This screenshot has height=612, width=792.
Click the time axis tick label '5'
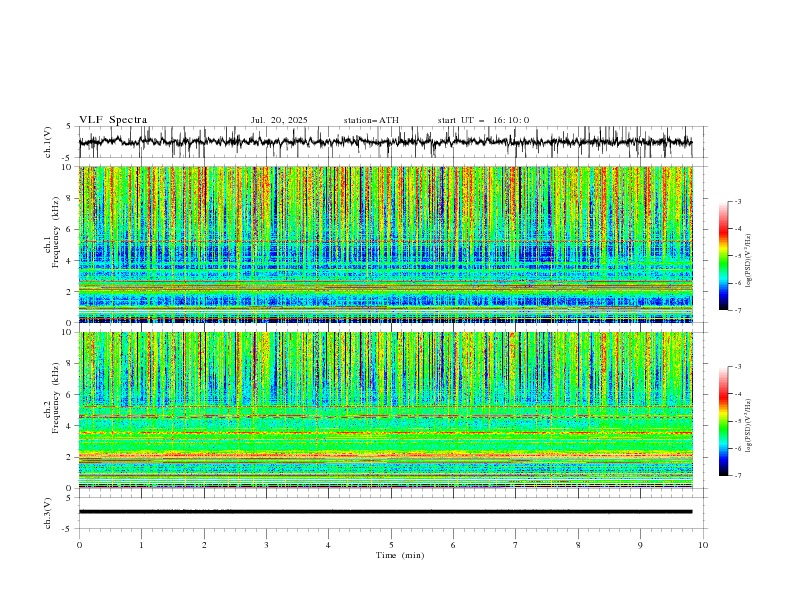(x=391, y=545)
